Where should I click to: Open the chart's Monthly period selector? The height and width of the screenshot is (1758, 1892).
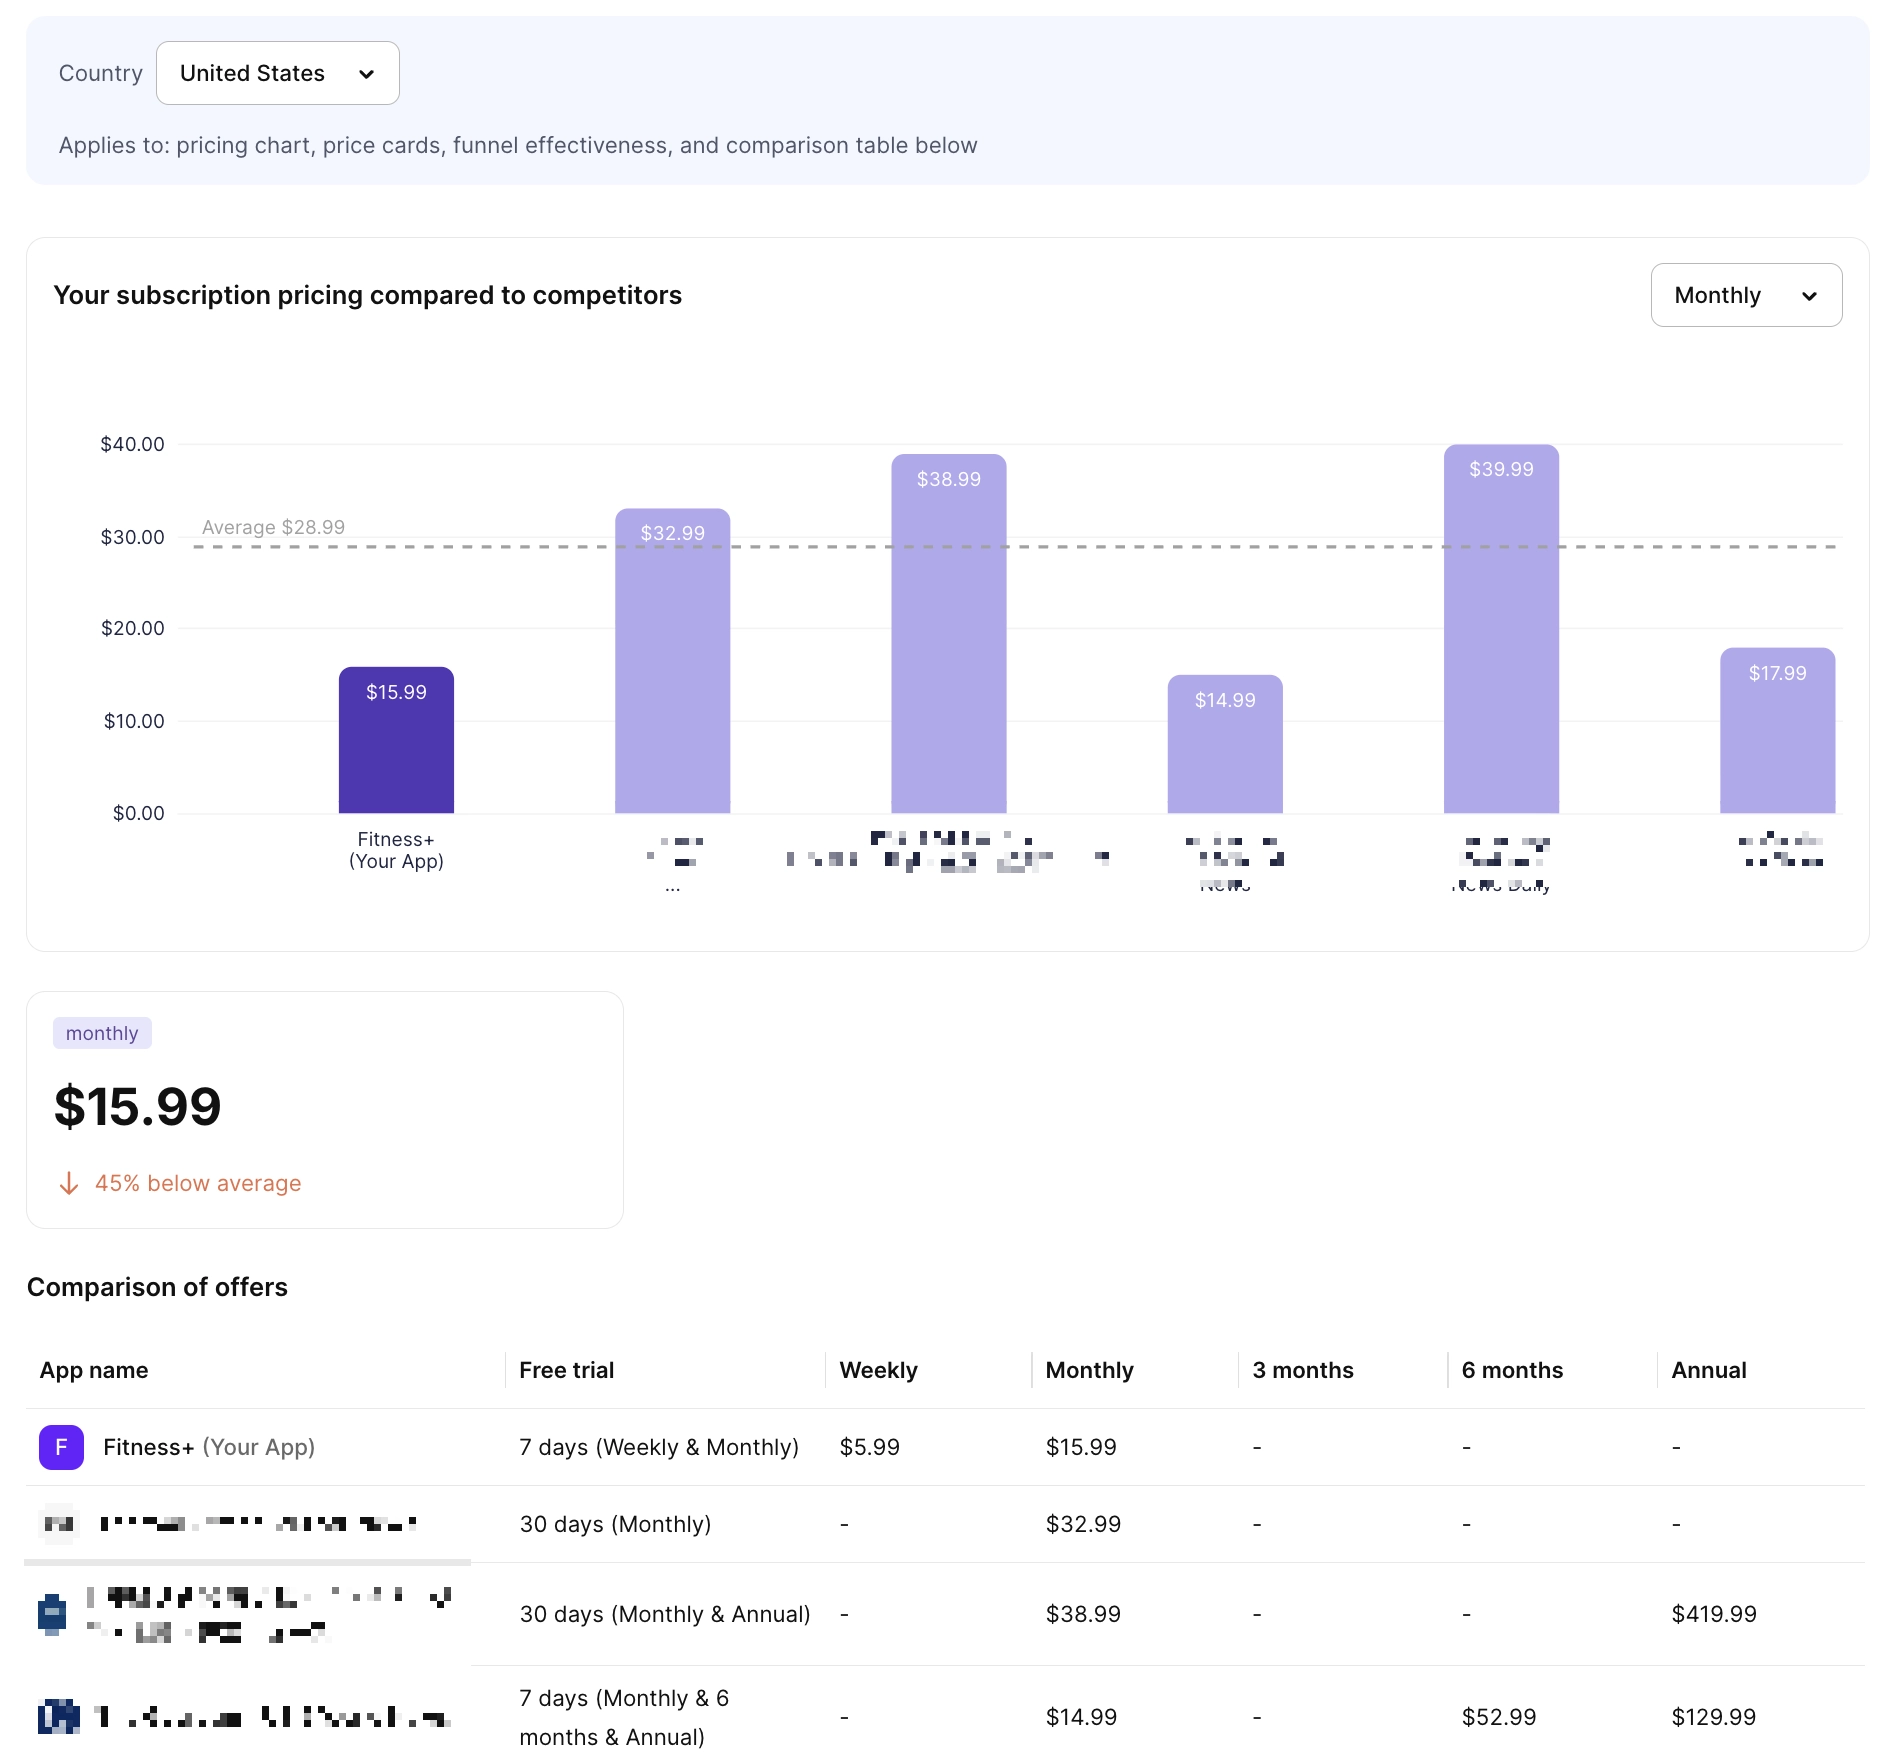[x=1745, y=295]
